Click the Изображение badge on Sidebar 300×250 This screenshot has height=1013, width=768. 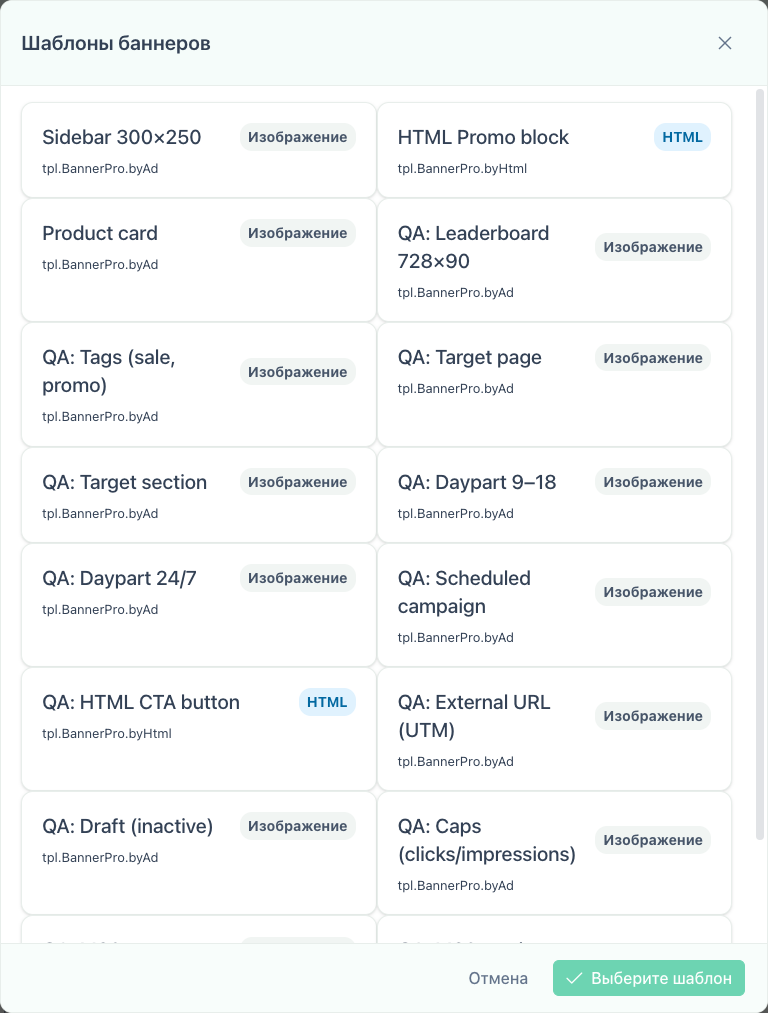298,137
